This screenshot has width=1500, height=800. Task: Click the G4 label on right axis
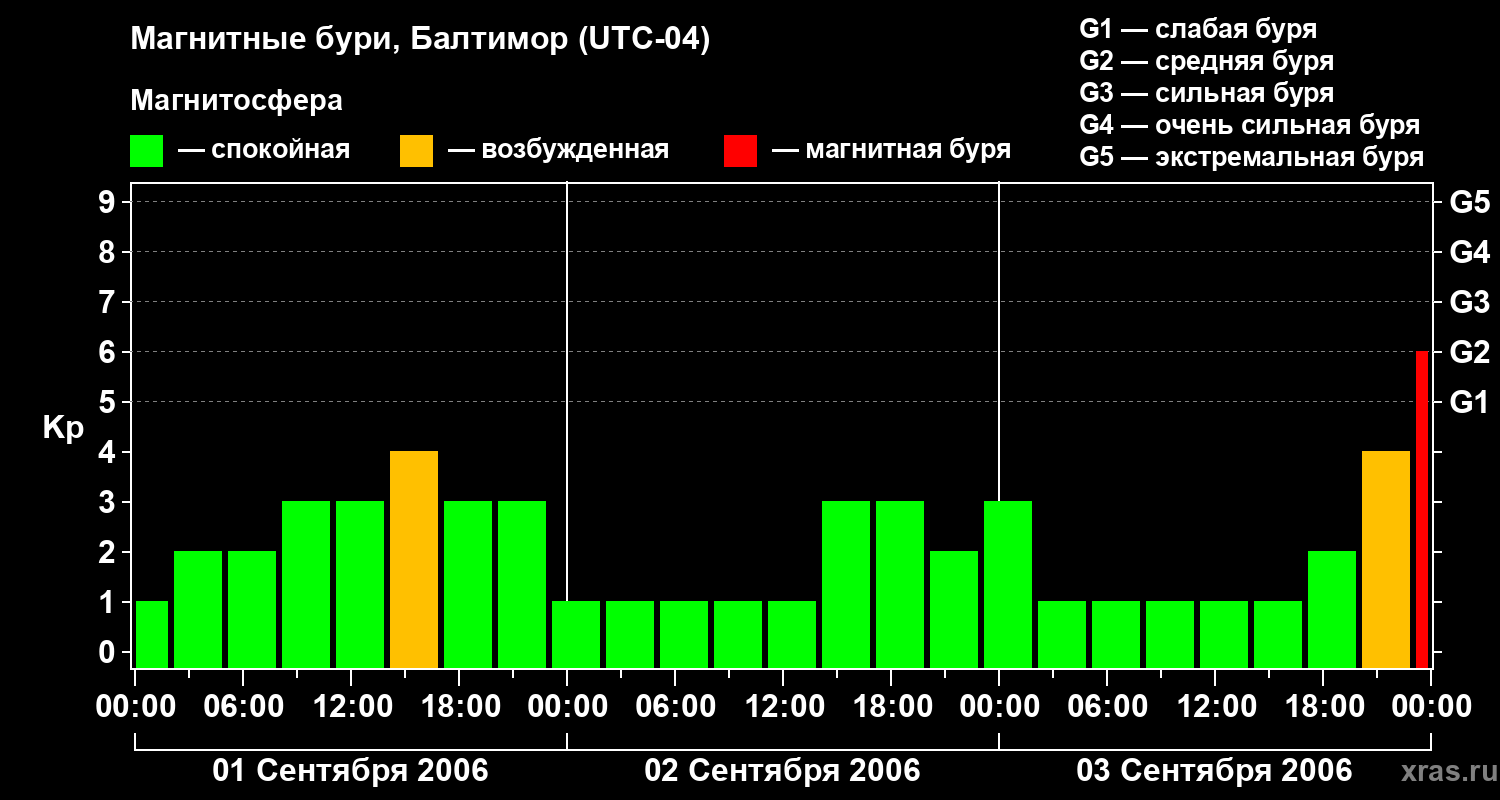pyautogui.click(x=1469, y=252)
